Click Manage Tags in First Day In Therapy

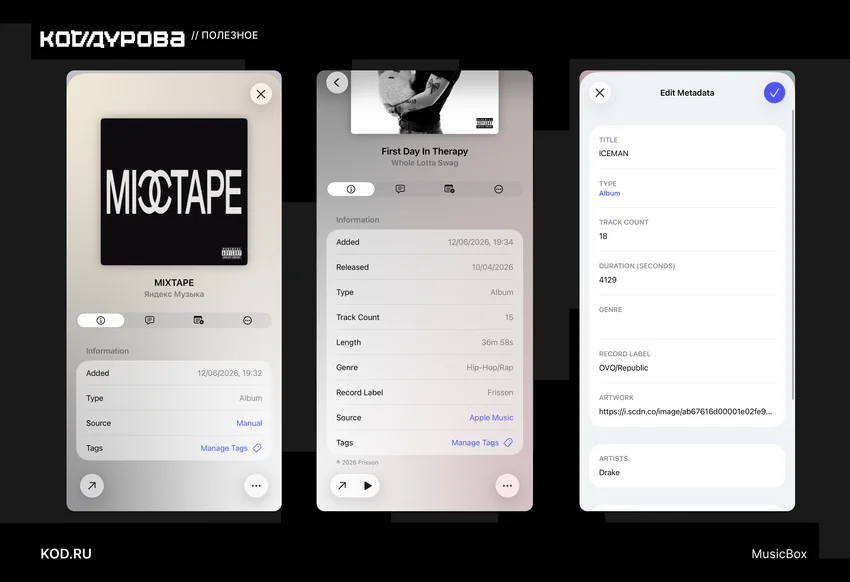click(x=475, y=443)
